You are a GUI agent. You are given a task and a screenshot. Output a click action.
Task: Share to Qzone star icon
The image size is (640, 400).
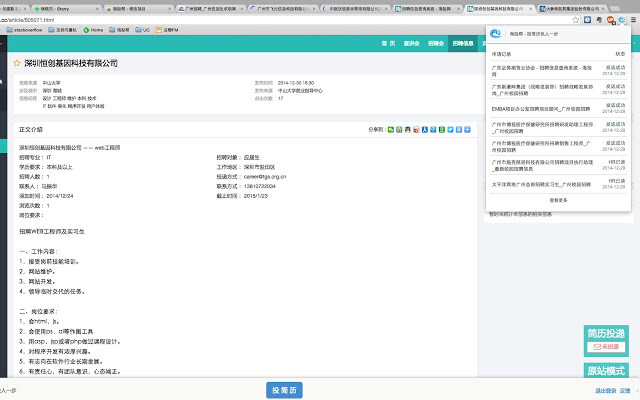pyautogui.click(x=399, y=130)
